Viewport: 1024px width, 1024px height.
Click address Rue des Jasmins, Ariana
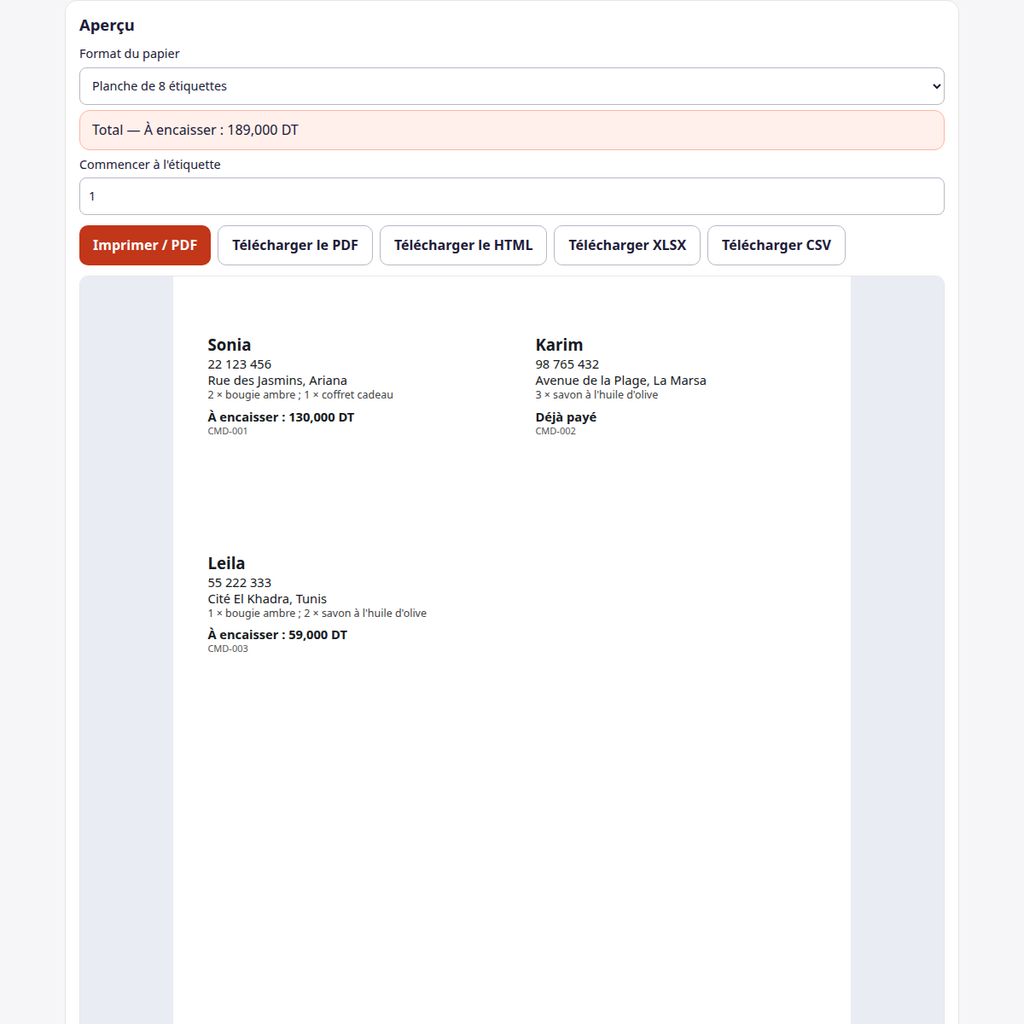pos(278,381)
